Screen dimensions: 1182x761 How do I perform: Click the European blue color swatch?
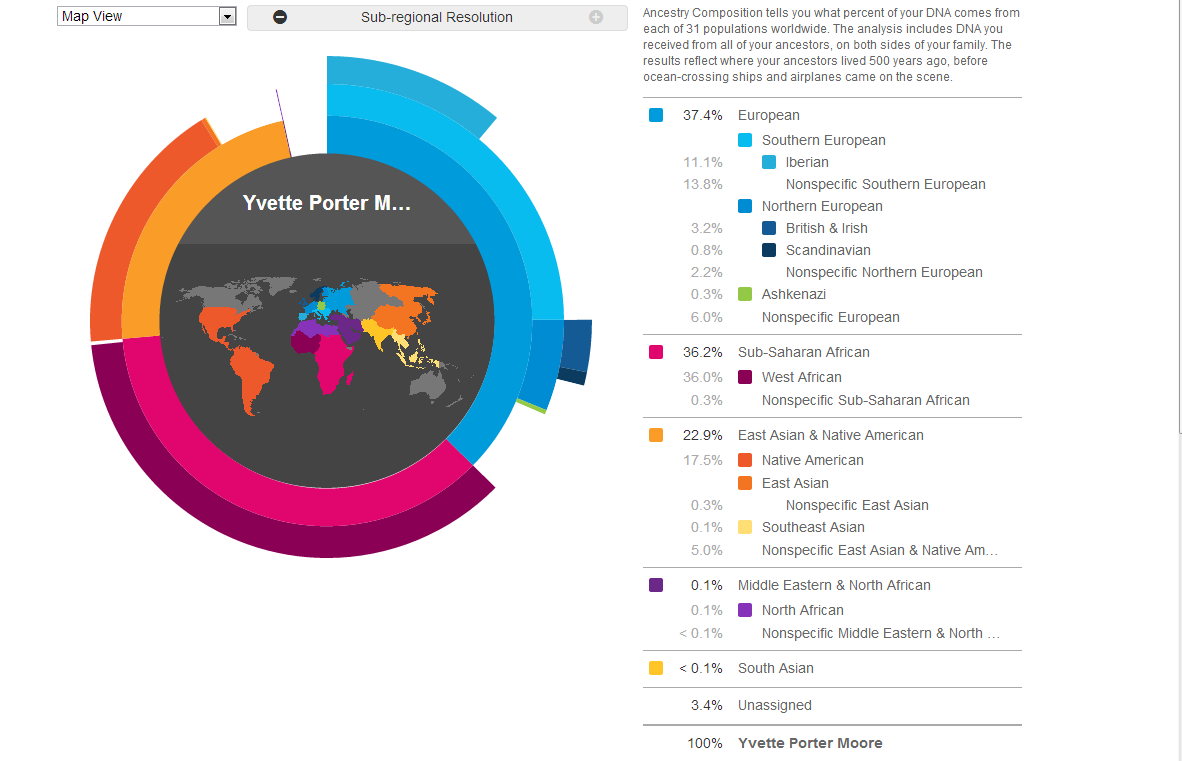656,115
